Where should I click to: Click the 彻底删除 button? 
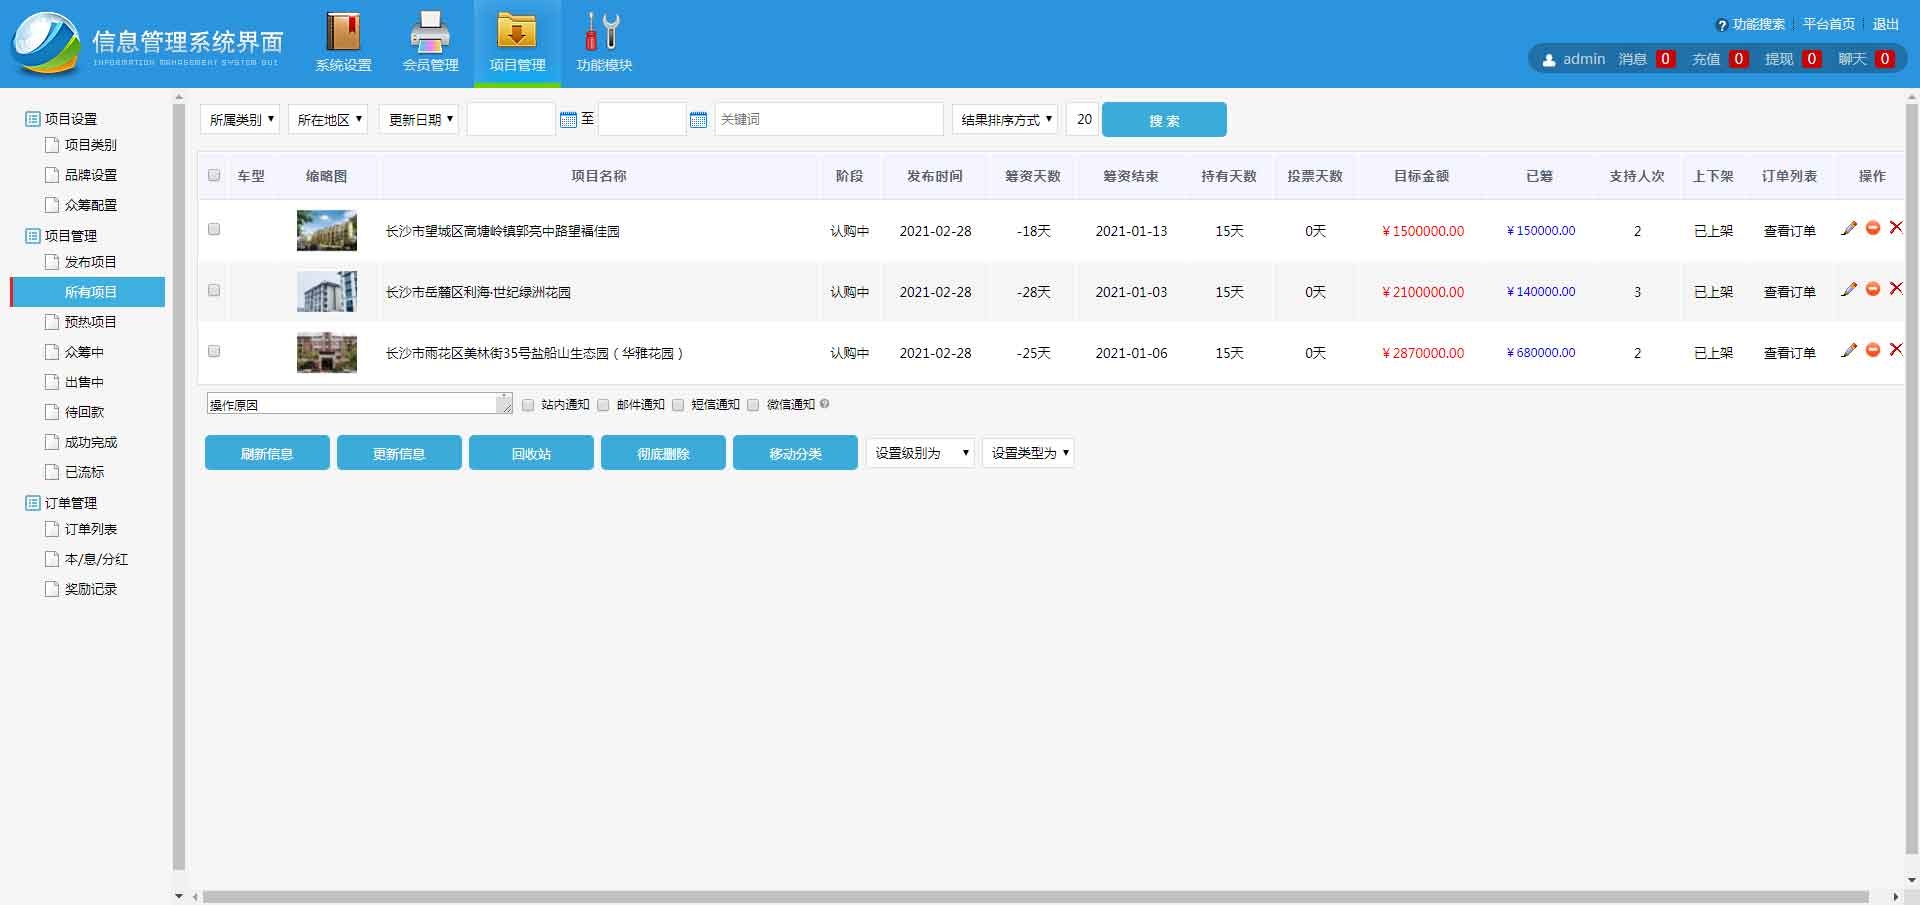(663, 453)
